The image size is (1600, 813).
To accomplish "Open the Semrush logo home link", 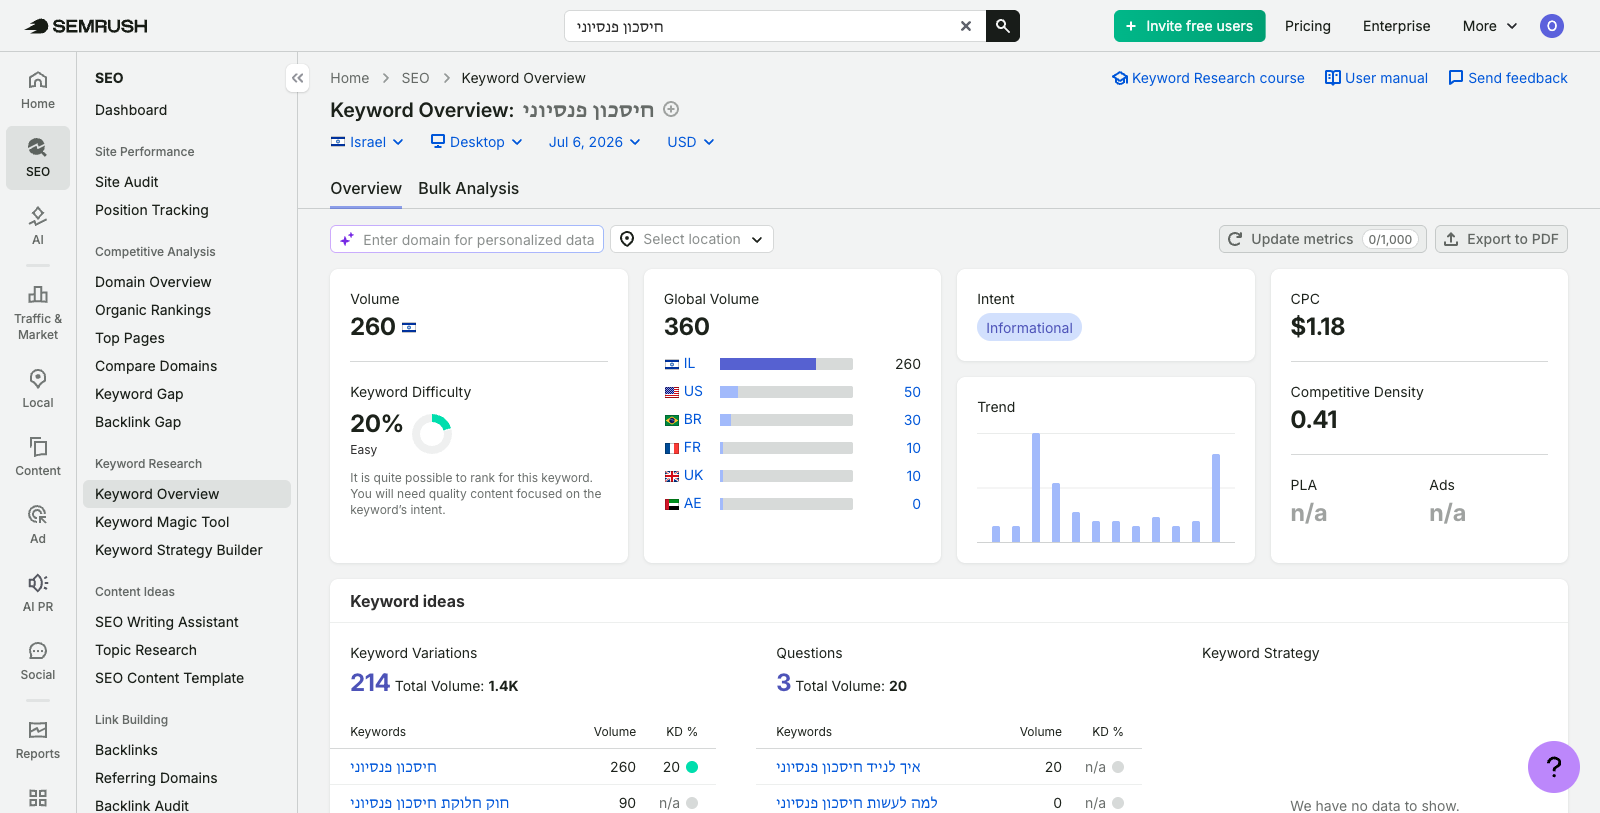I will (86, 26).
